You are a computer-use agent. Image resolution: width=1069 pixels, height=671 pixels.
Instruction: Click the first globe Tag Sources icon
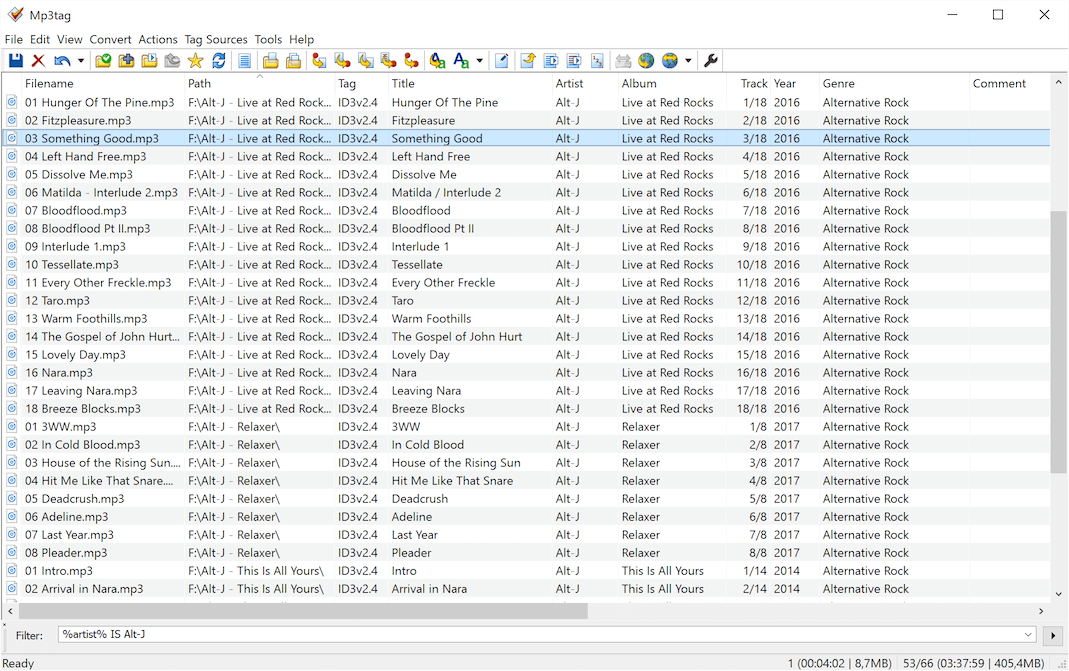646,61
